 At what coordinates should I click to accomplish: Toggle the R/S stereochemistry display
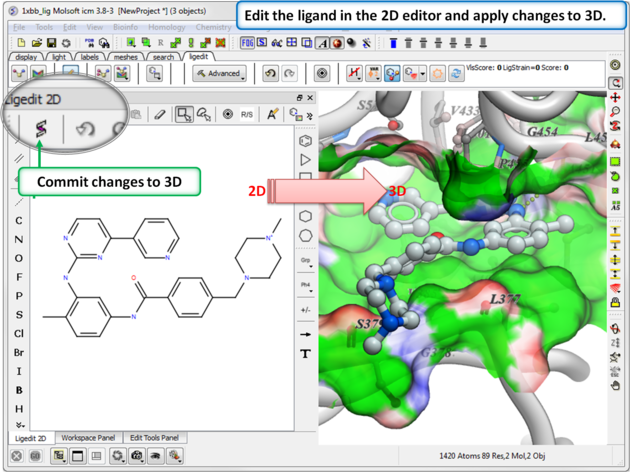coord(247,115)
